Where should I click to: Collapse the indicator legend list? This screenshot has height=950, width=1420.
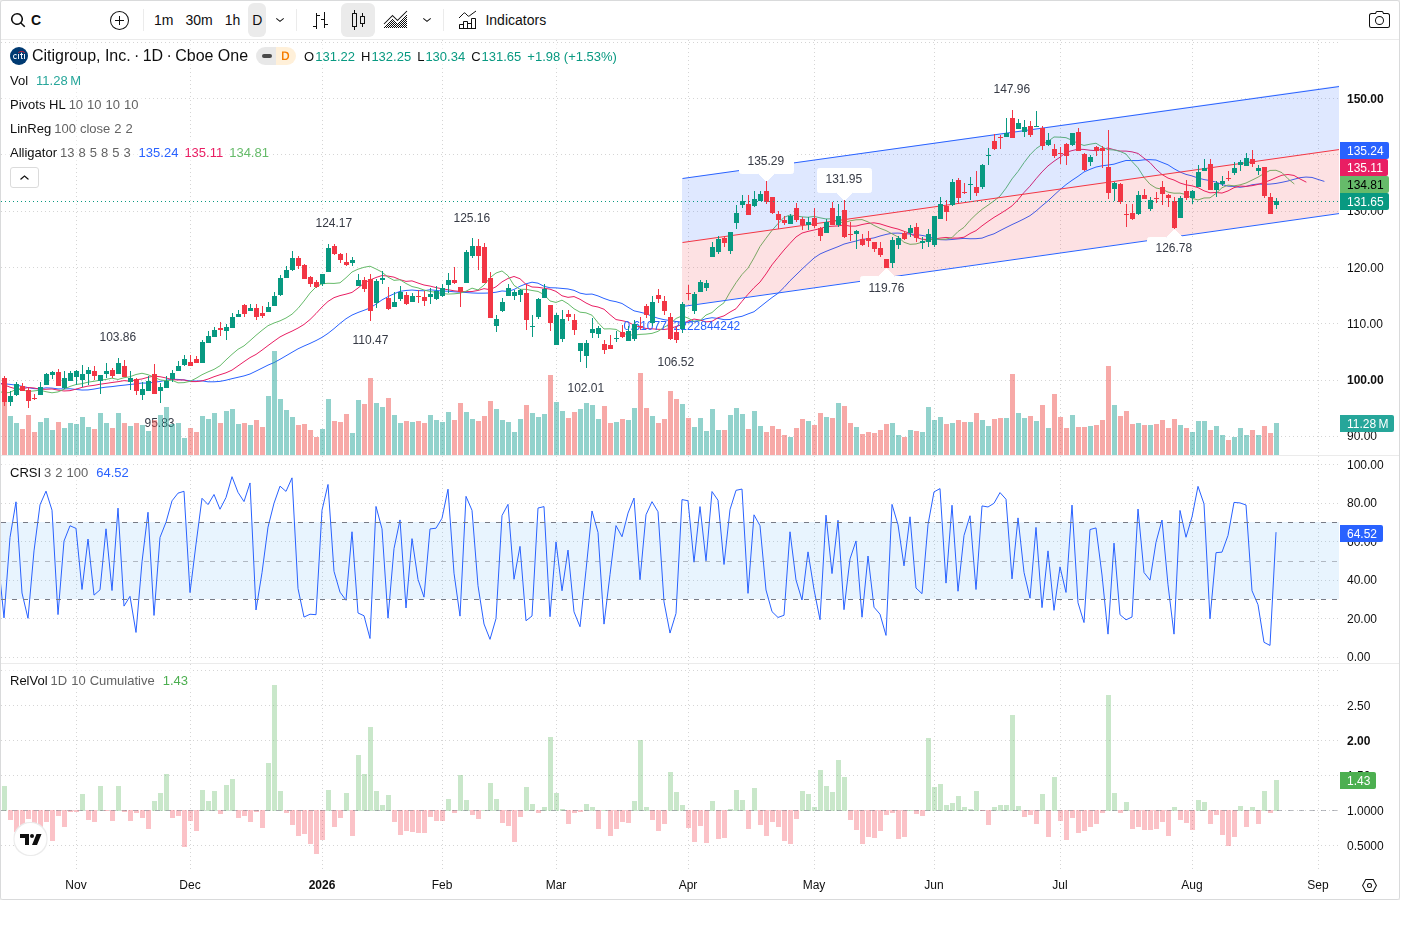pos(25,177)
